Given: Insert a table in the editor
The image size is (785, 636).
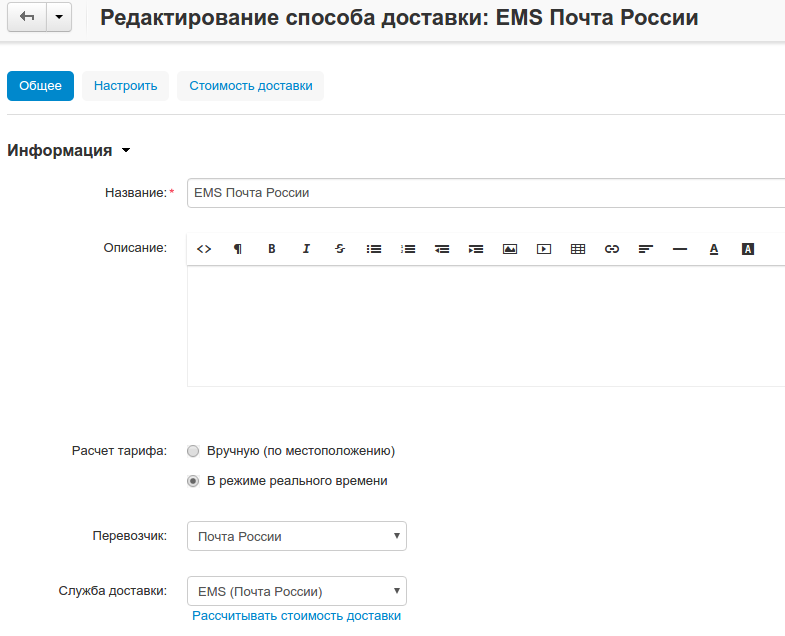Looking at the screenshot, I should (x=577, y=249).
